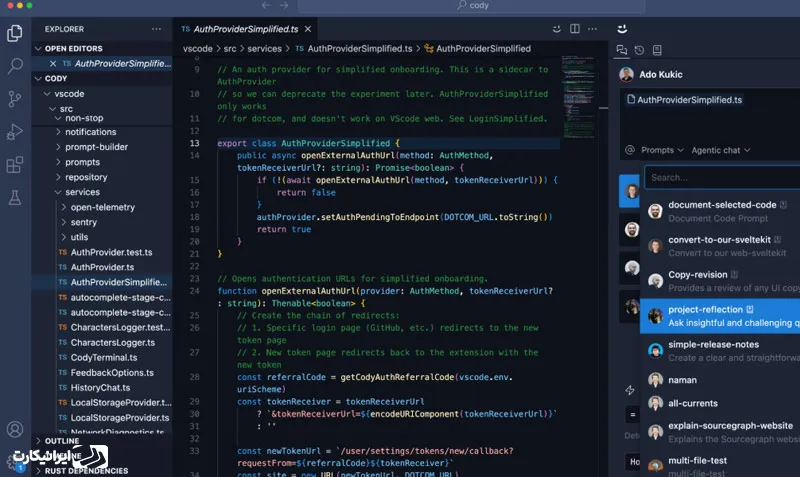Open the Source Control view
Image resolution: width=800 pixels, height=477 pixels.
tap(15, 99)
